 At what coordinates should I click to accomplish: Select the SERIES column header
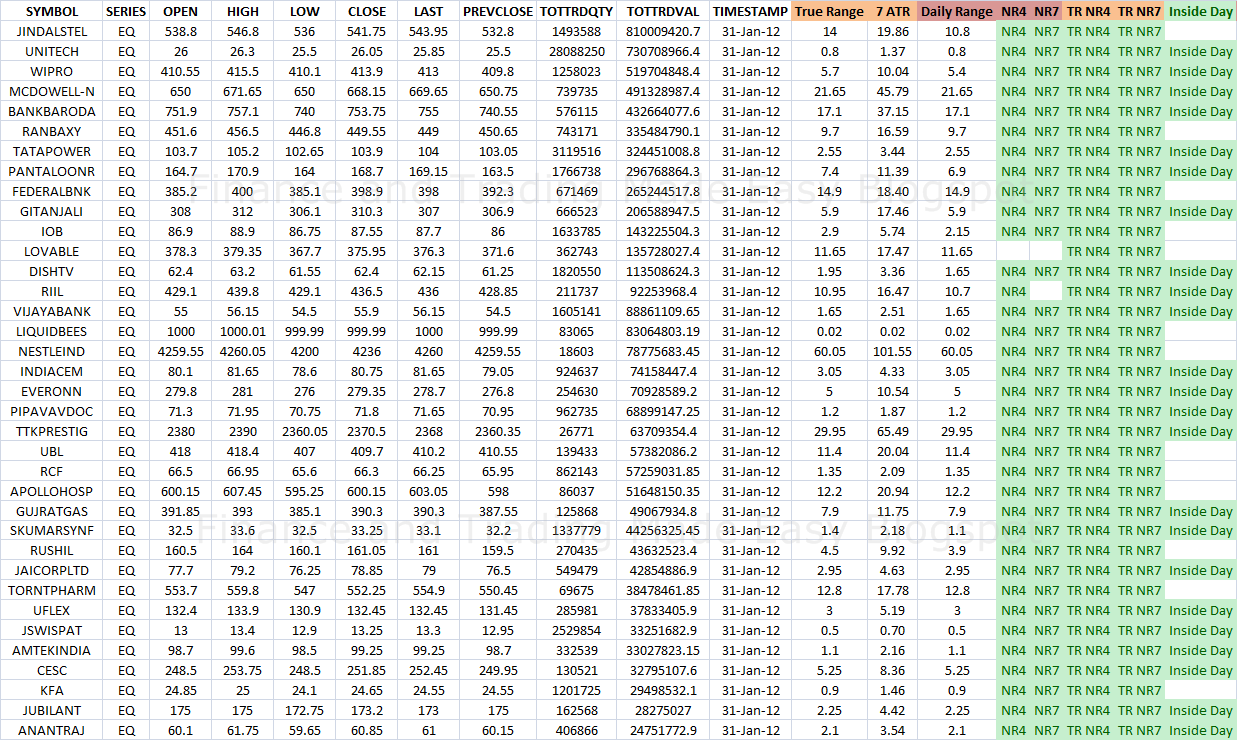coord(126,11)
